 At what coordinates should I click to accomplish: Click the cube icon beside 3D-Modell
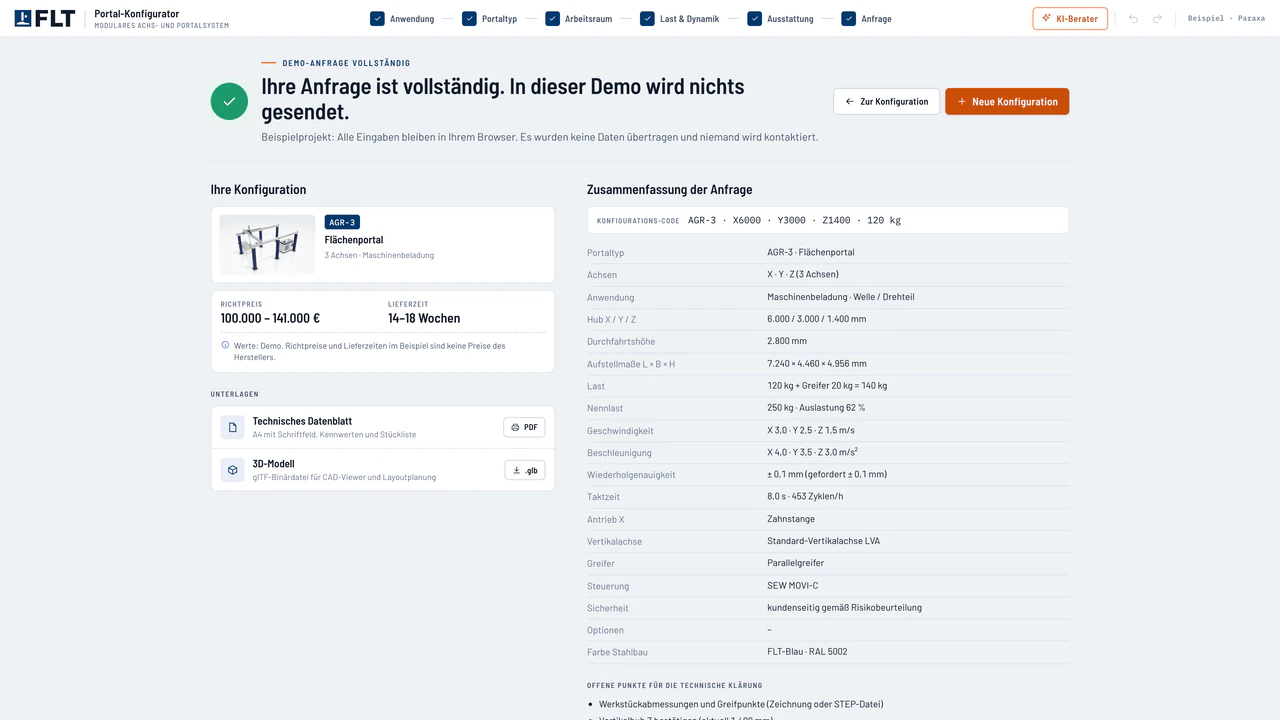pyautogui.click(x=232, y=470)
